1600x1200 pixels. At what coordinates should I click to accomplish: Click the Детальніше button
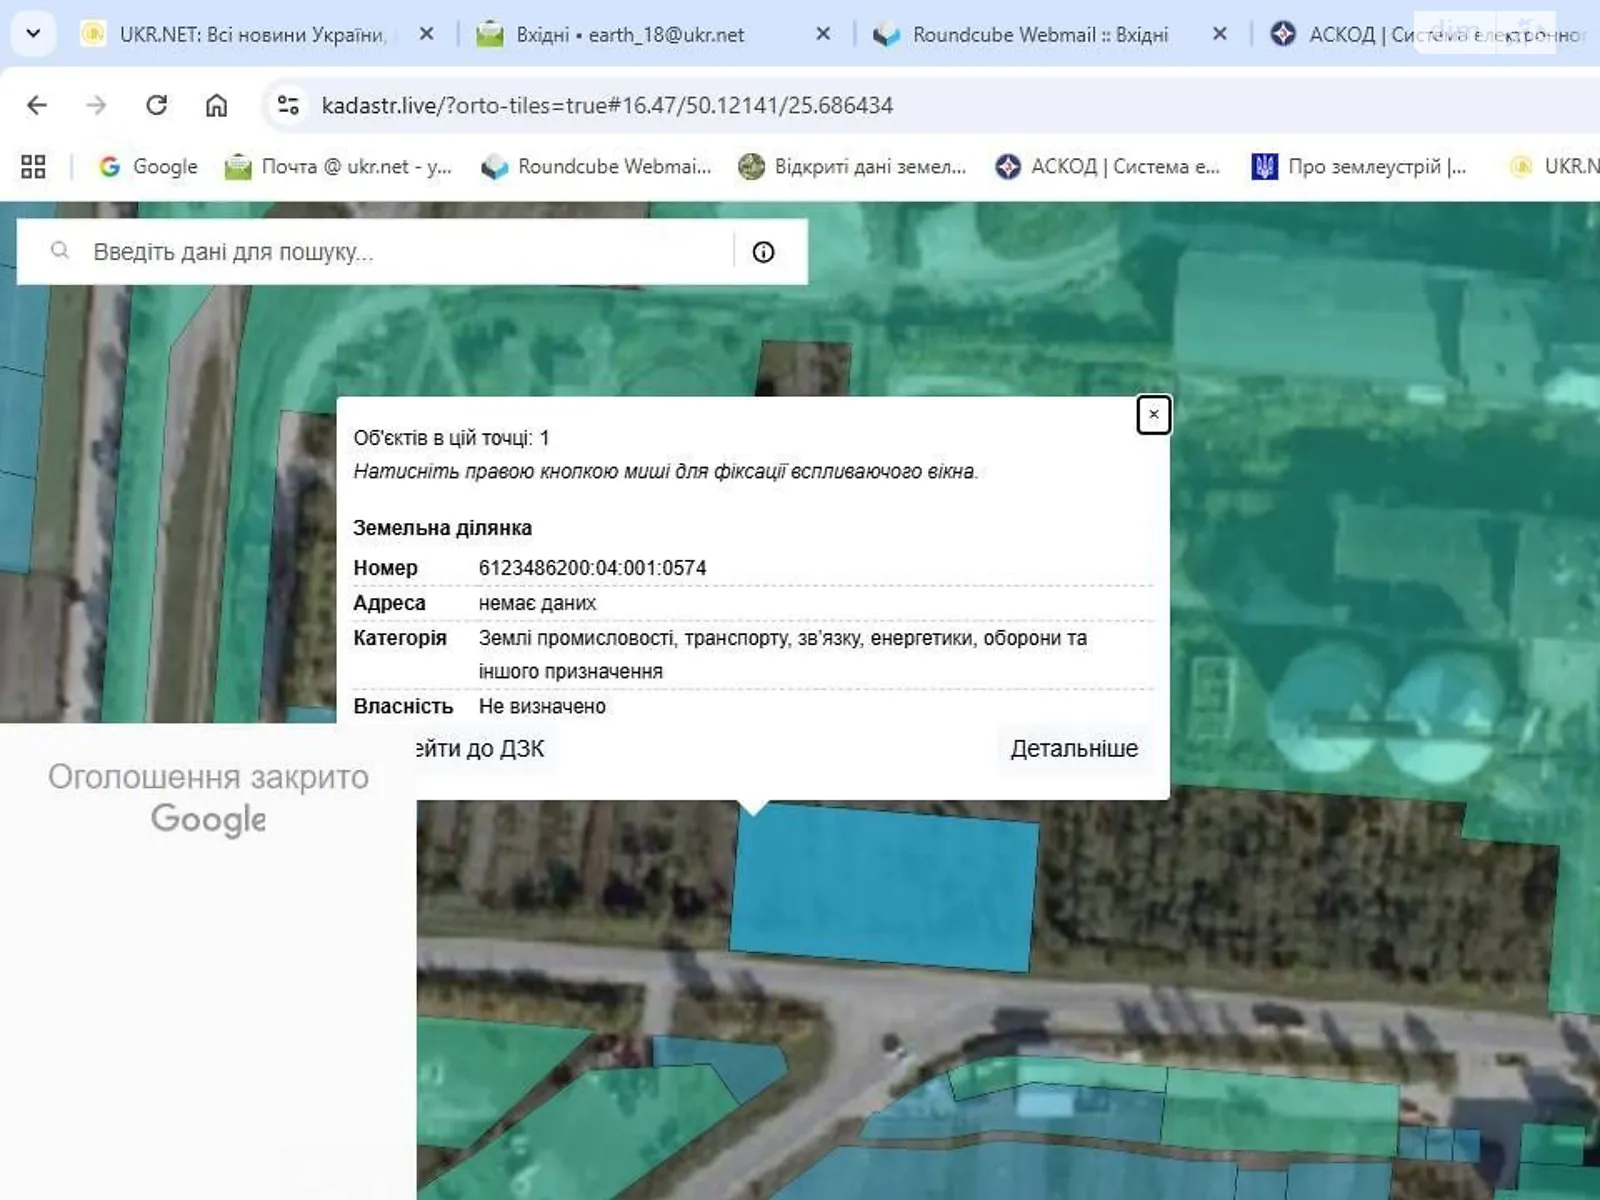tap(1073, 749)
